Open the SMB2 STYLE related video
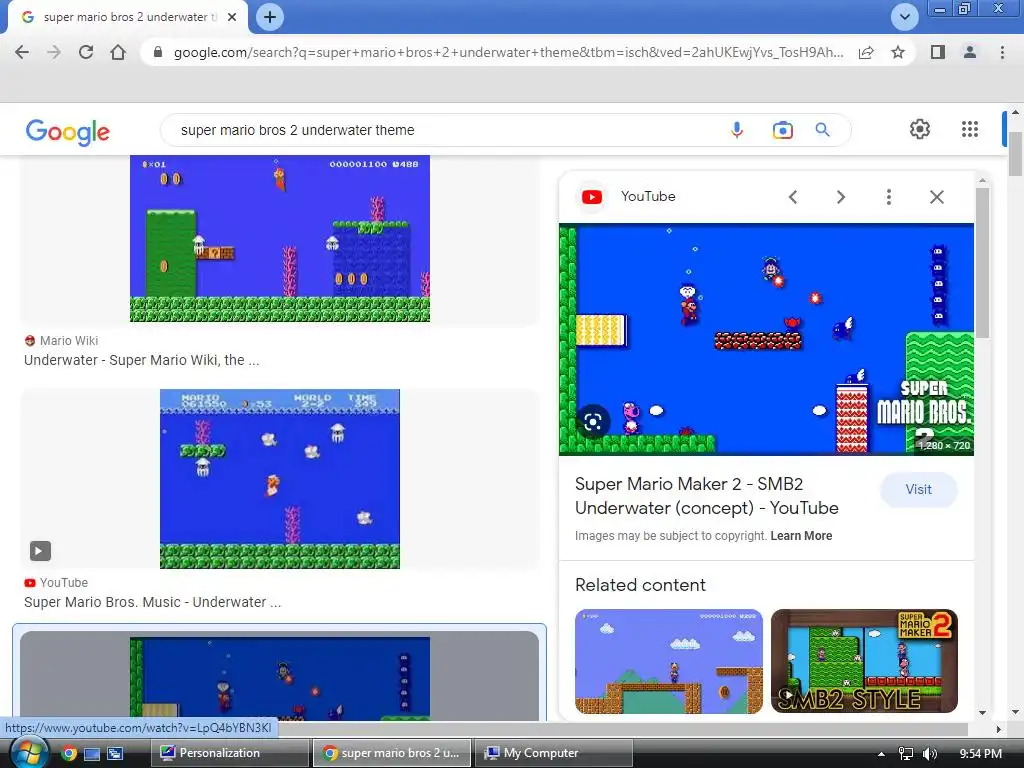The height and width of the screenshot is (768, 1024). 864,661
